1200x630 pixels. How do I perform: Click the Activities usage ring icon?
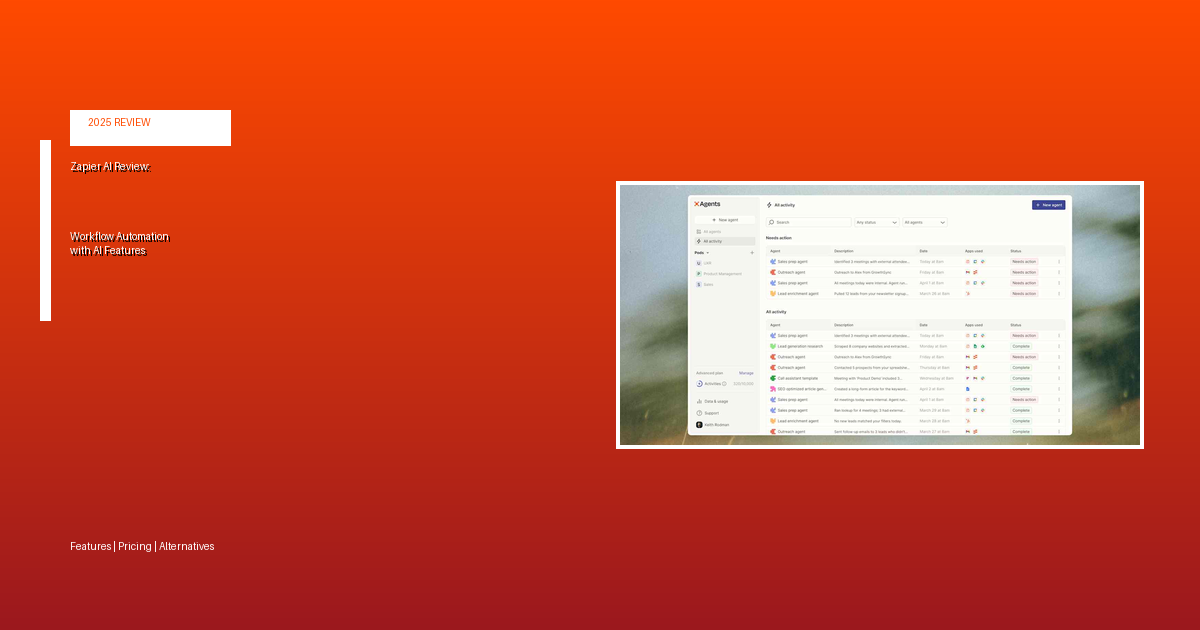point(699,384)
